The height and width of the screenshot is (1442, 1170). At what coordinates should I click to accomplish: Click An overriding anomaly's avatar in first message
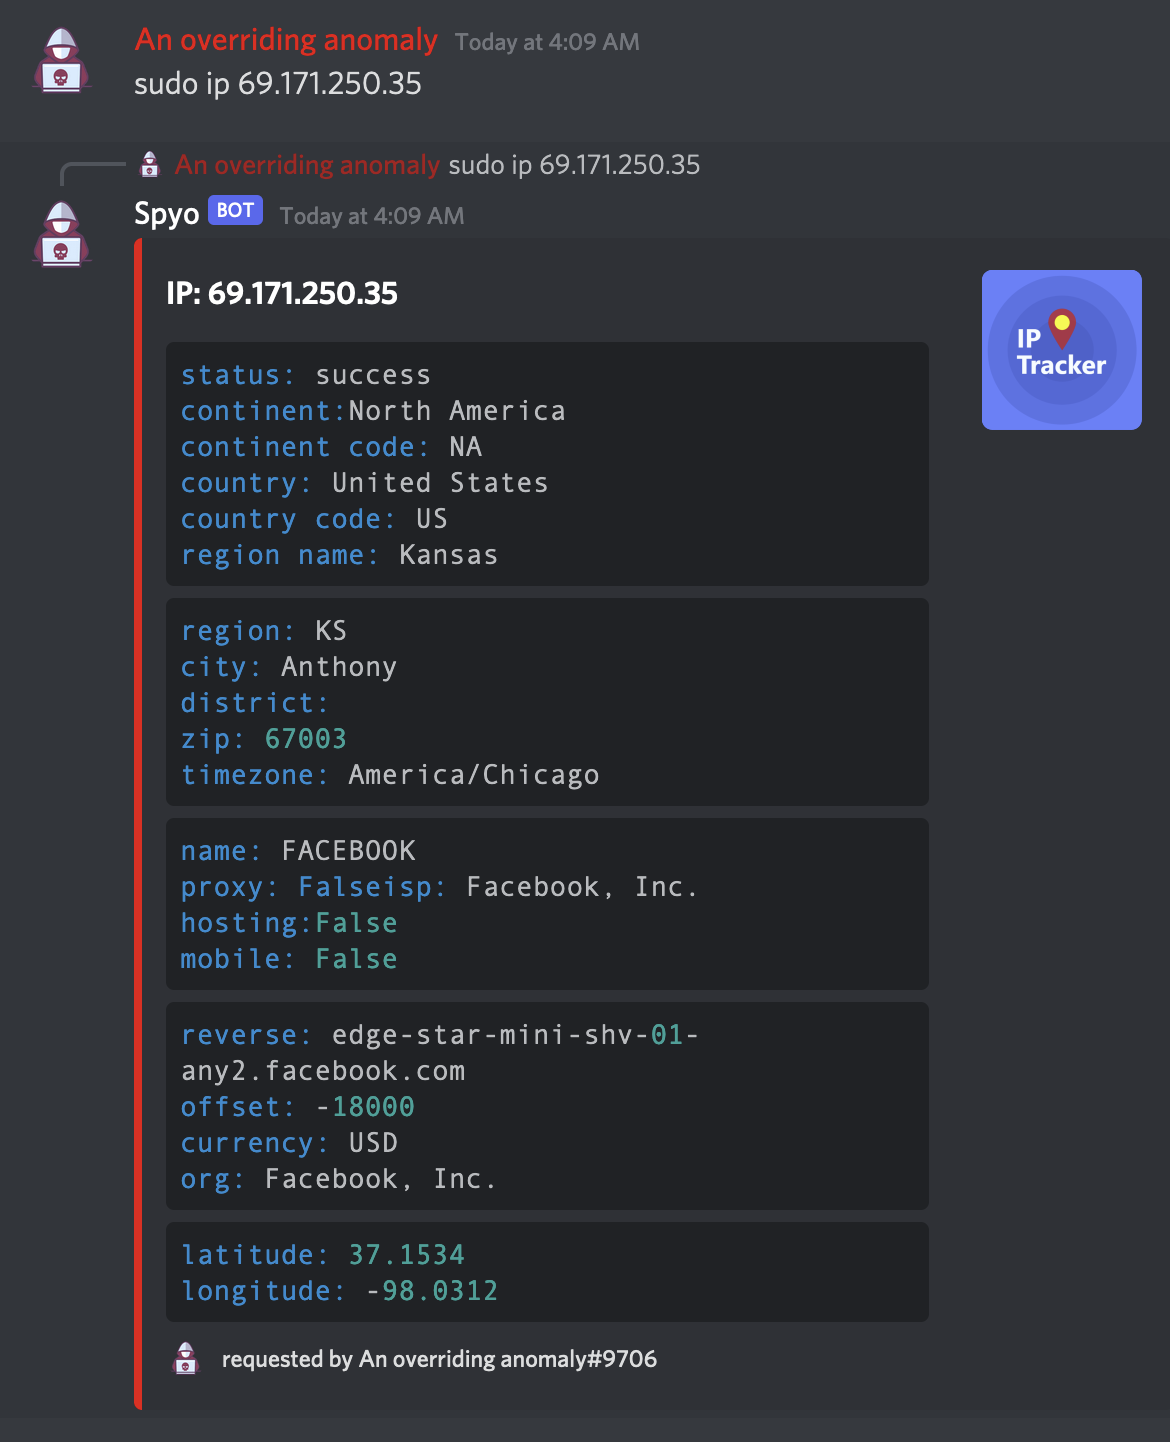tap(62, 60)
